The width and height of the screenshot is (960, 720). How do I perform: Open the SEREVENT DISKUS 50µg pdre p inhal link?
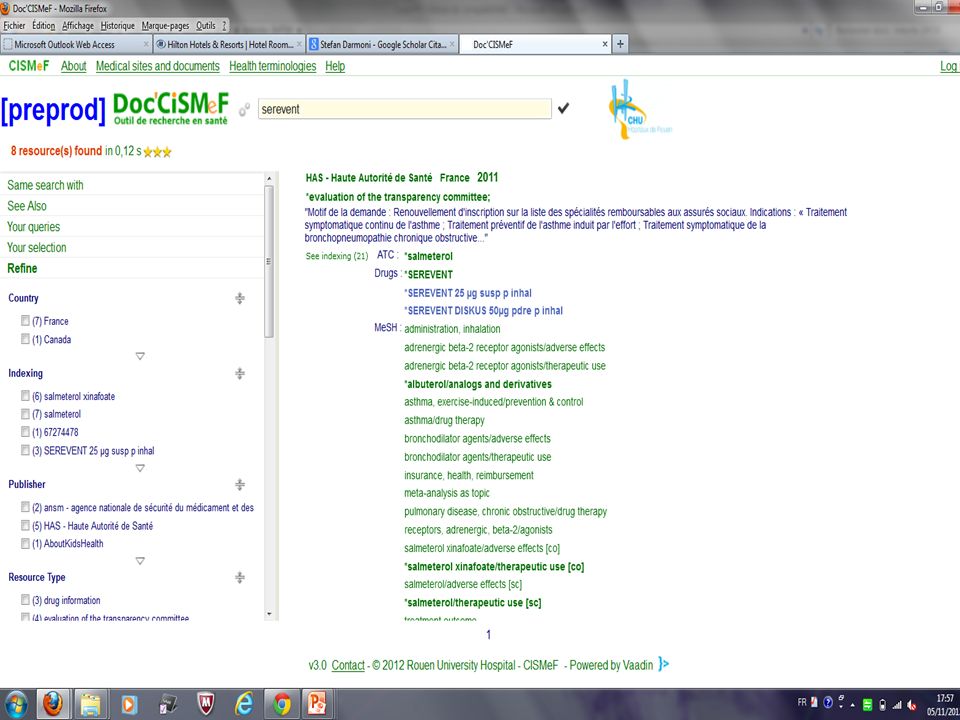pos(484,310)
